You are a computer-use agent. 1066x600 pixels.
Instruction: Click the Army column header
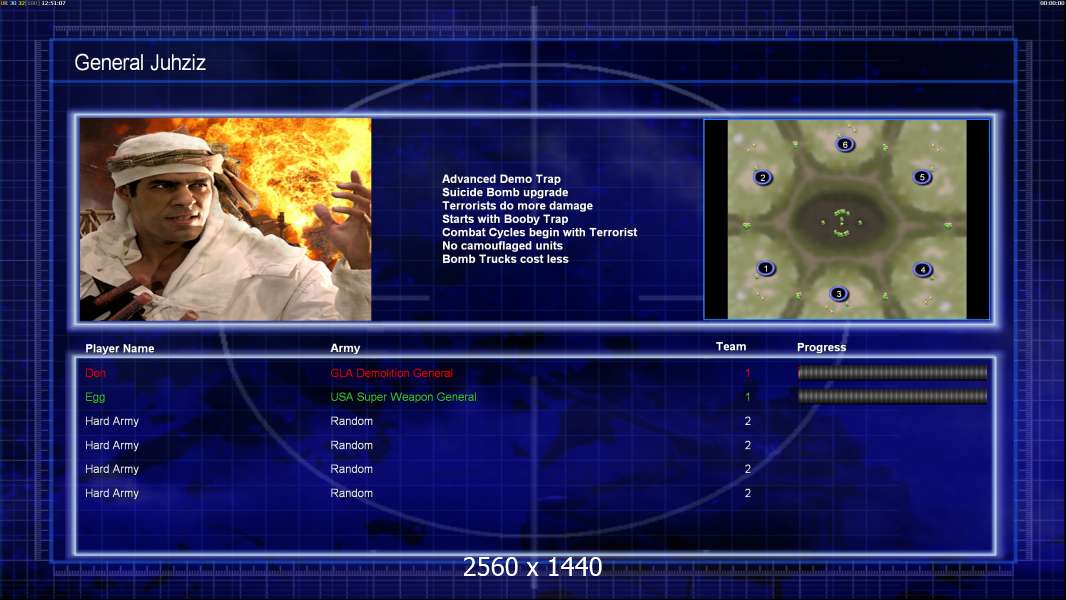tap(345, 349)
